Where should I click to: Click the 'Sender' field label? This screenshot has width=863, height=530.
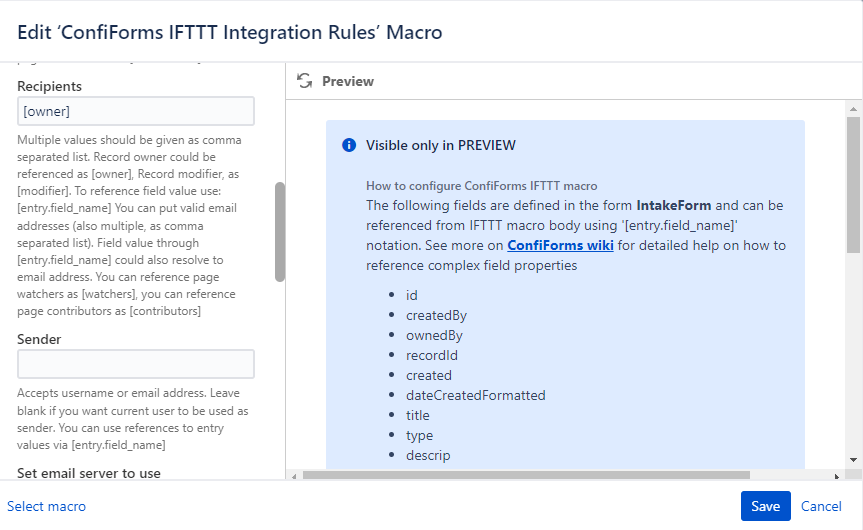(x=39, y=339)
